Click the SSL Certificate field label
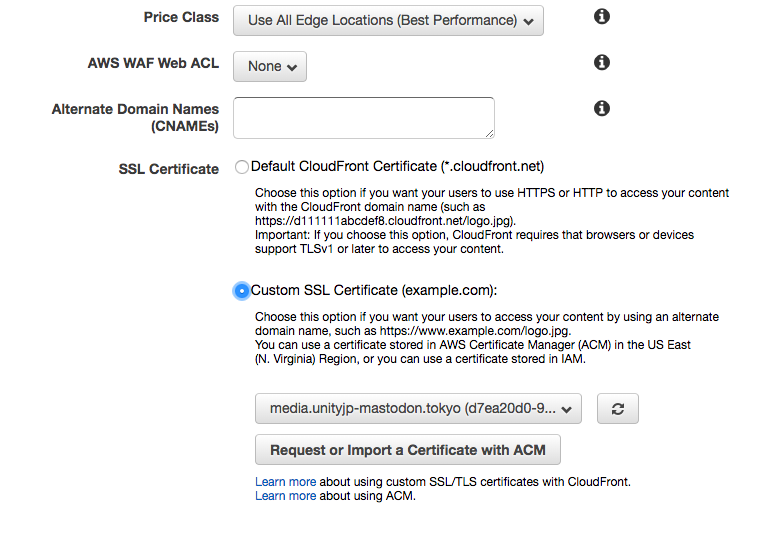 (168, 169)
